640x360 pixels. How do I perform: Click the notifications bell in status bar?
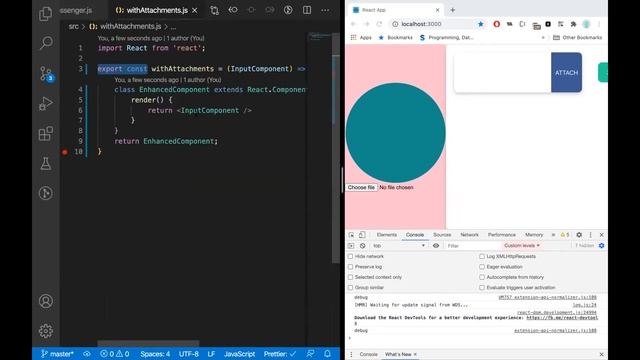[327, 354]
